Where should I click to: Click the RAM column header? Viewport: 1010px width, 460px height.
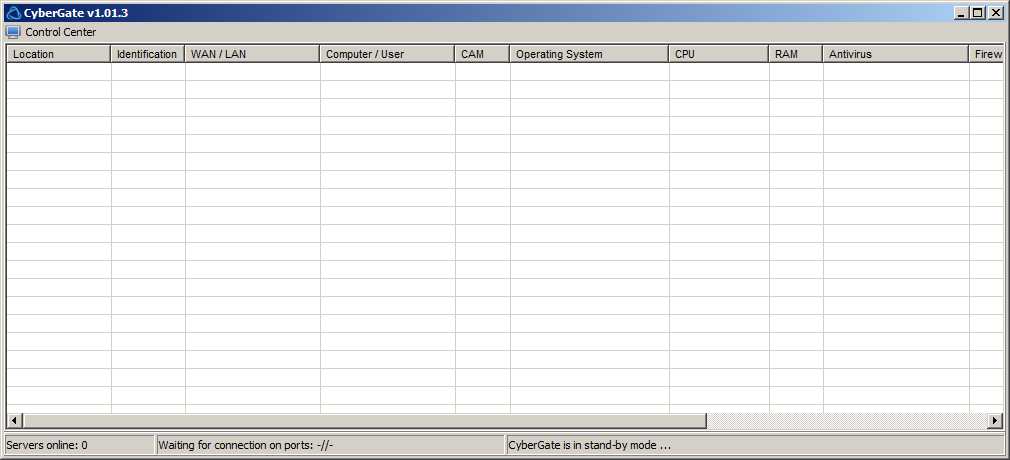pyautogui.click(x=795, y=54)
